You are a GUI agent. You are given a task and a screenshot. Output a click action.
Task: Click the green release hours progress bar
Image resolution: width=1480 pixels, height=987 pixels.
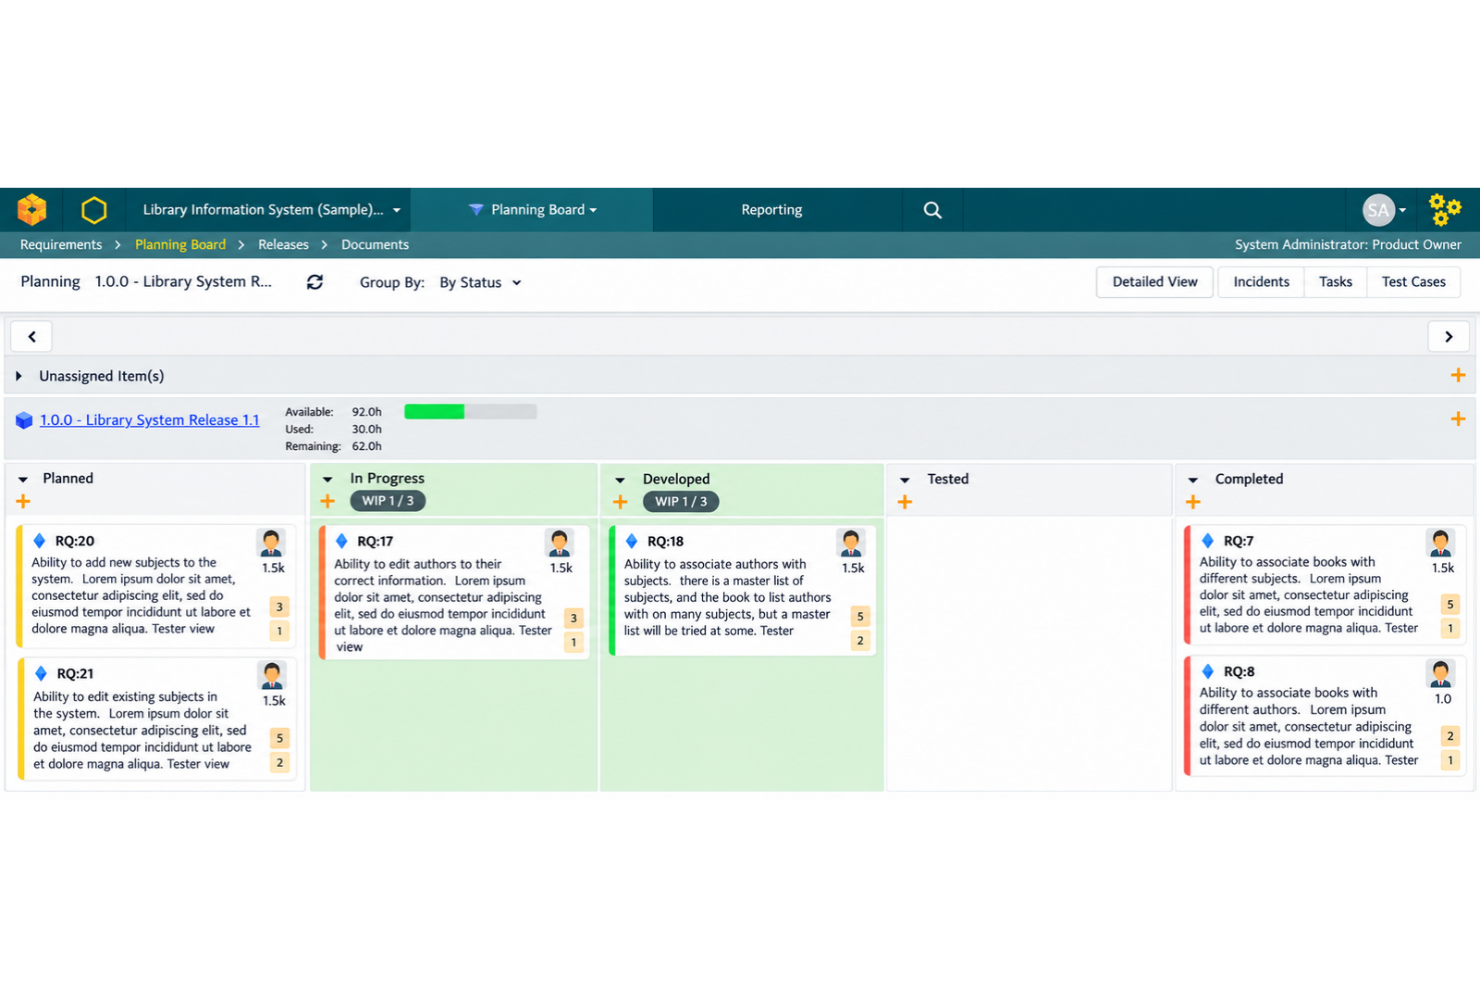pyautogui.click(x=470, y=411)
